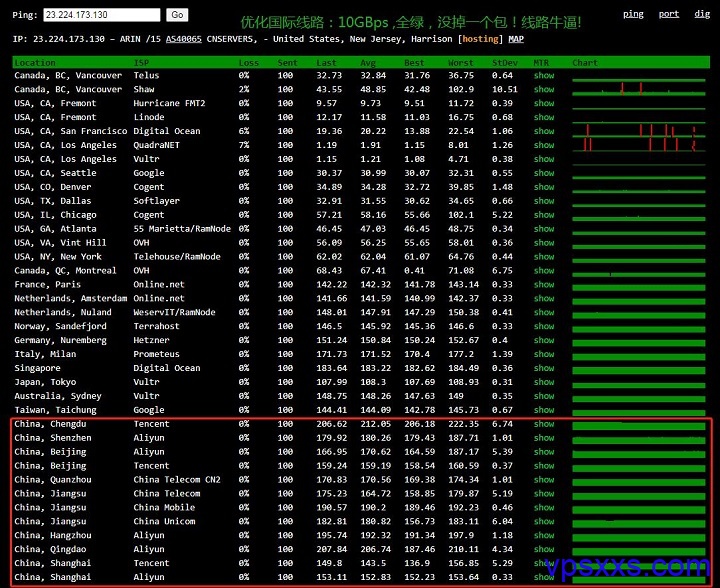Show MTR for Los Angeles Vultr row

(544, 159)
